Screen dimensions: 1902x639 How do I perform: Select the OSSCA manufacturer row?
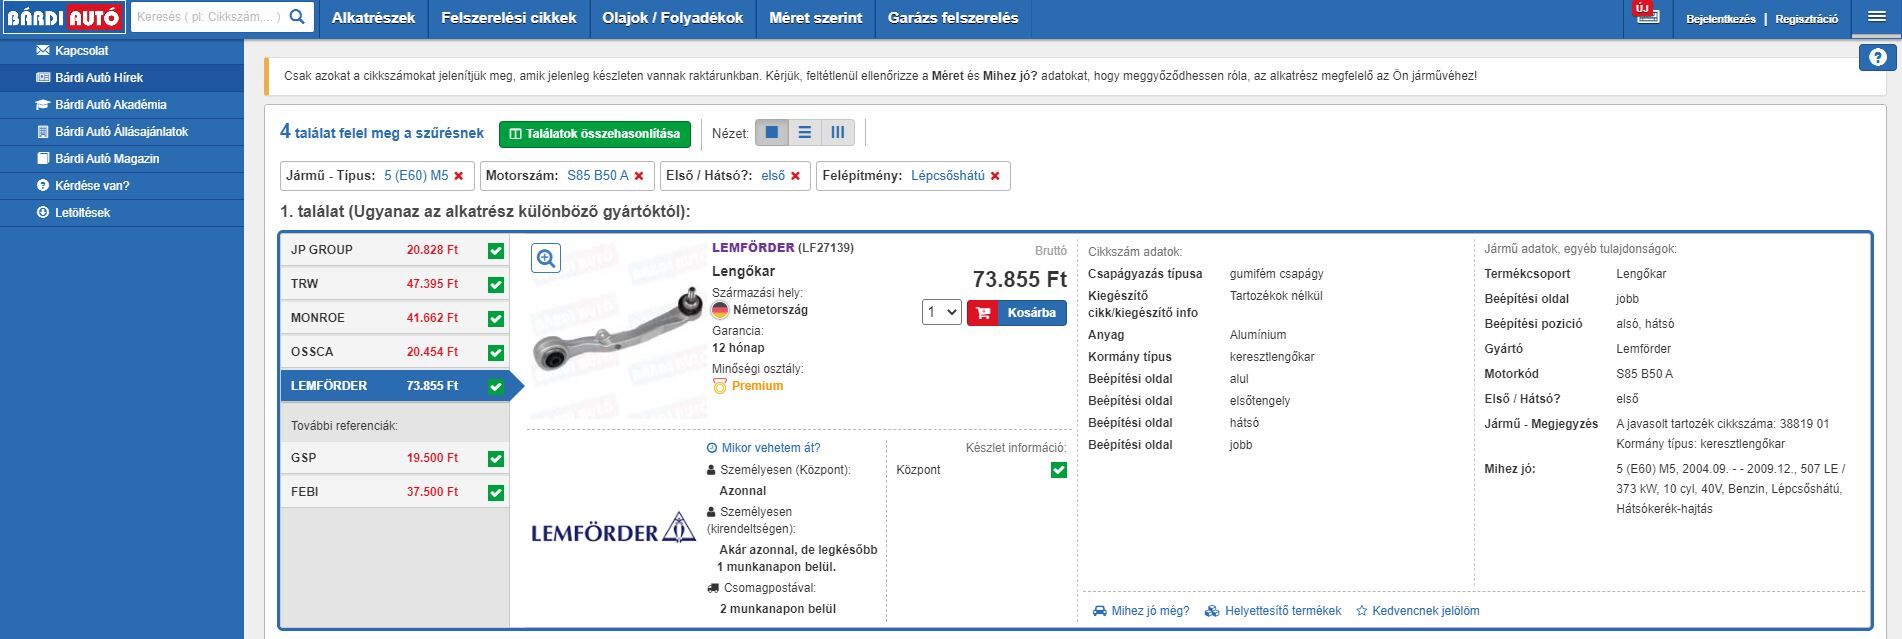coord(395,352)
